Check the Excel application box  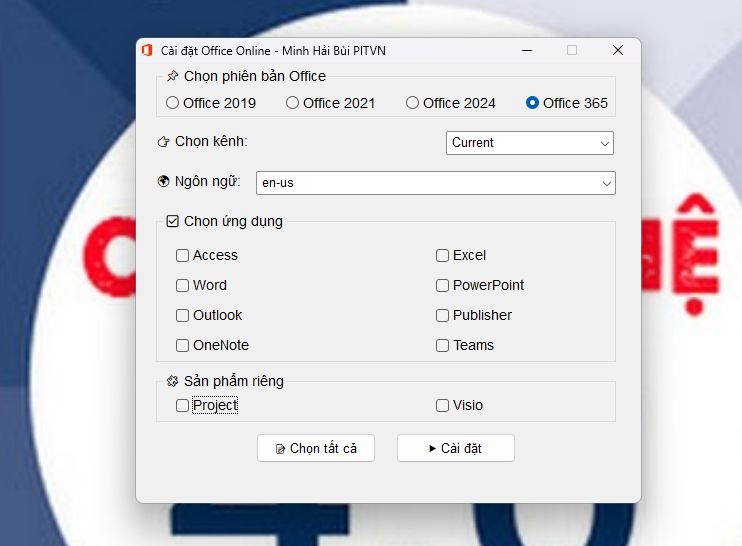click(x=443, y=256)
